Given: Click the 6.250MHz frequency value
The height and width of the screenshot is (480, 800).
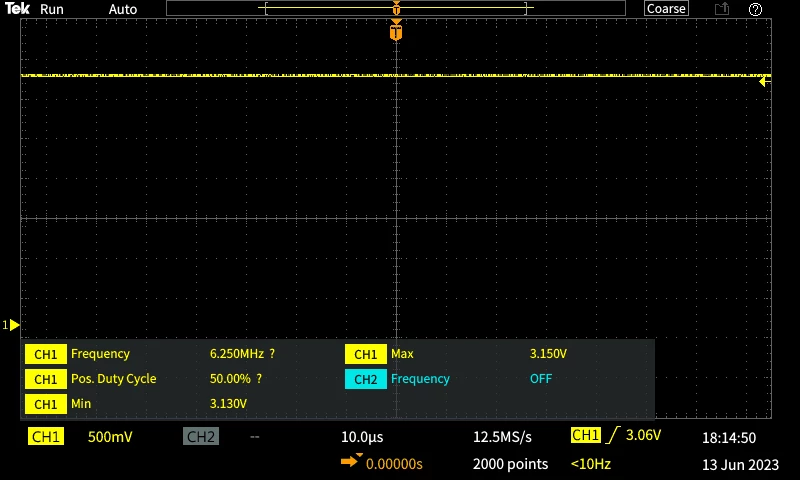Looking at the screenshot, I should [x=237, y=353].
